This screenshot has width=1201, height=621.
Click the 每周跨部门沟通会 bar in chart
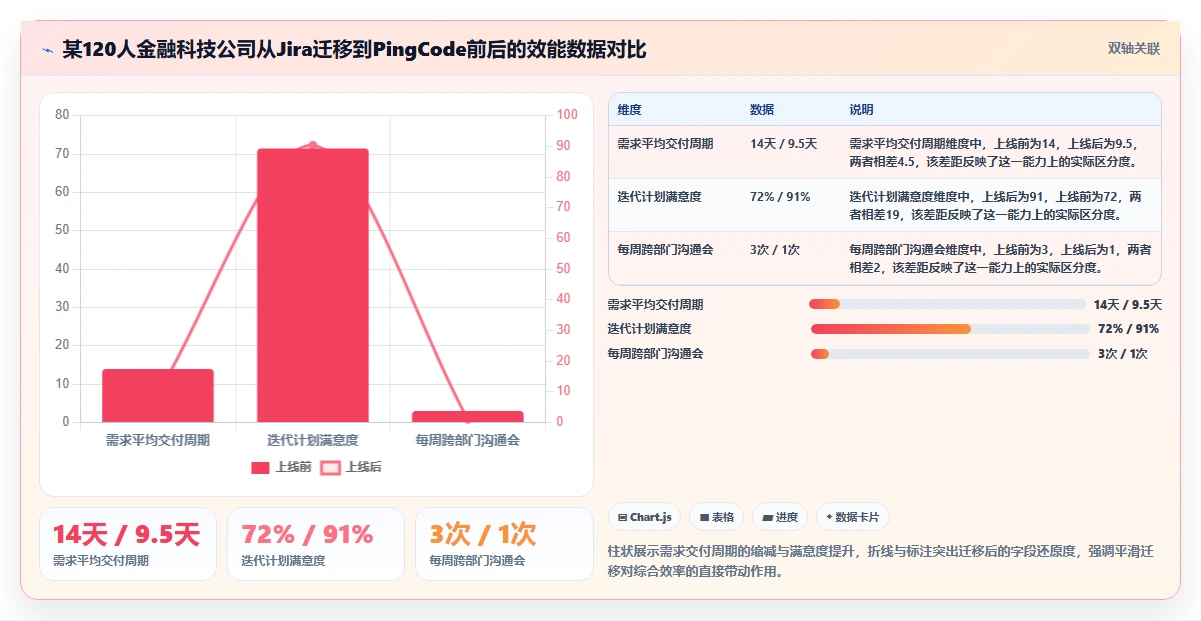[x=468, y=416]
